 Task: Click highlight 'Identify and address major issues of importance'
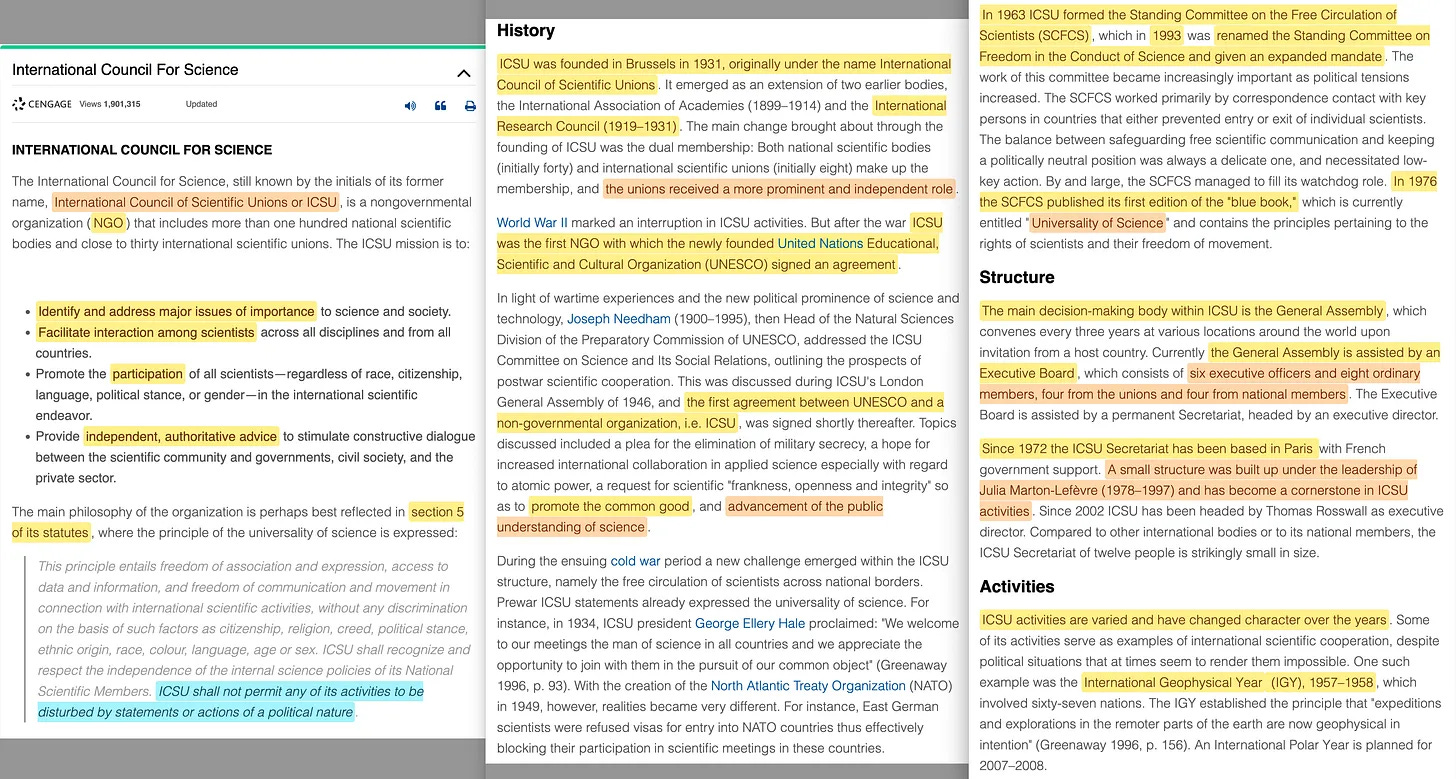[176, 311]
